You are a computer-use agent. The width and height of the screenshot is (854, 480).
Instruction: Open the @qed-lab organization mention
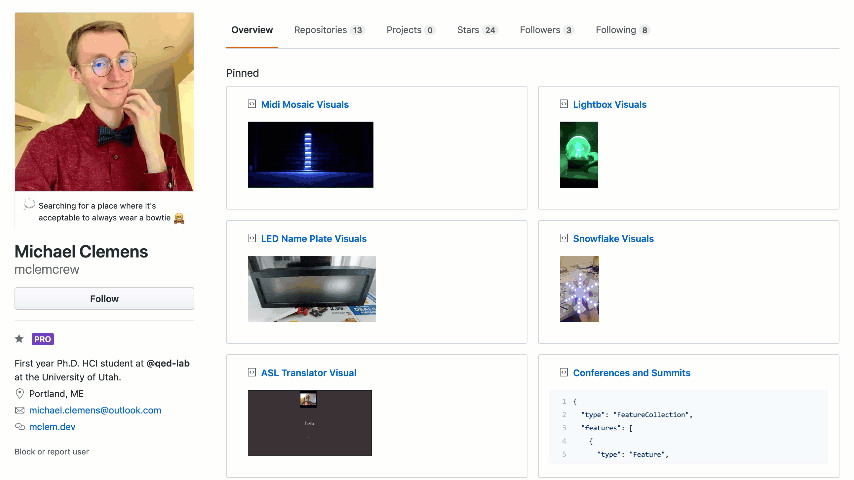168,363
